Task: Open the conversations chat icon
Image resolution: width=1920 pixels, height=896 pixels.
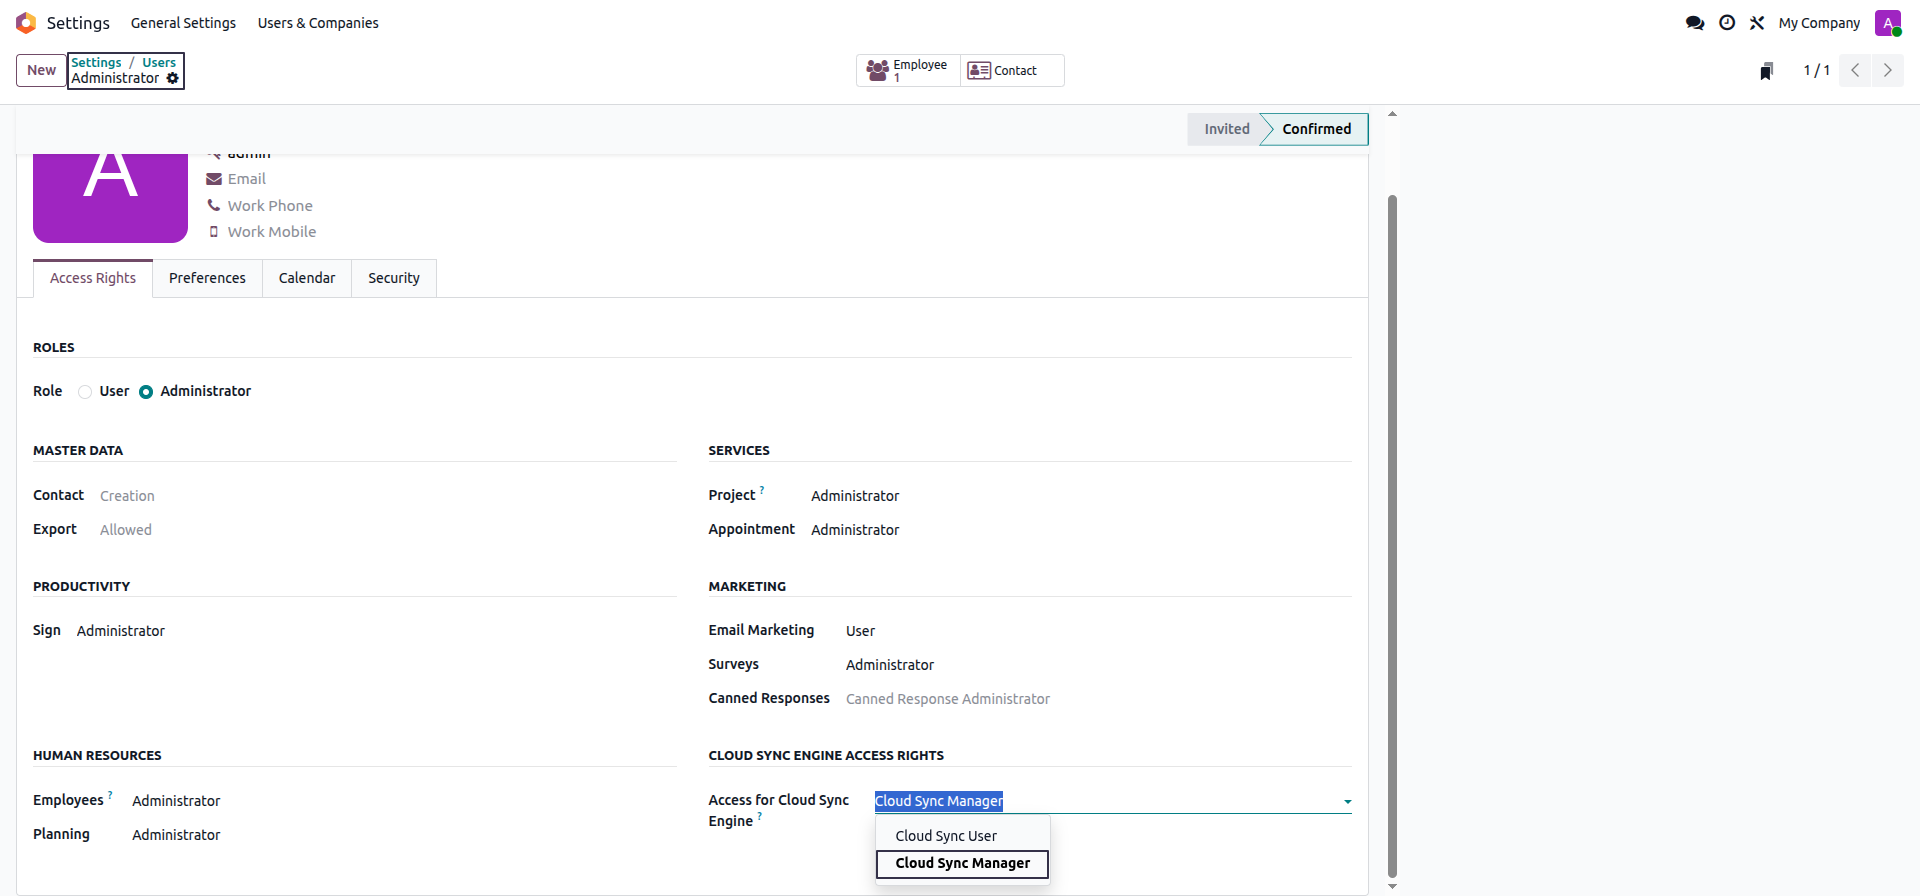Action: [1695, 23]
